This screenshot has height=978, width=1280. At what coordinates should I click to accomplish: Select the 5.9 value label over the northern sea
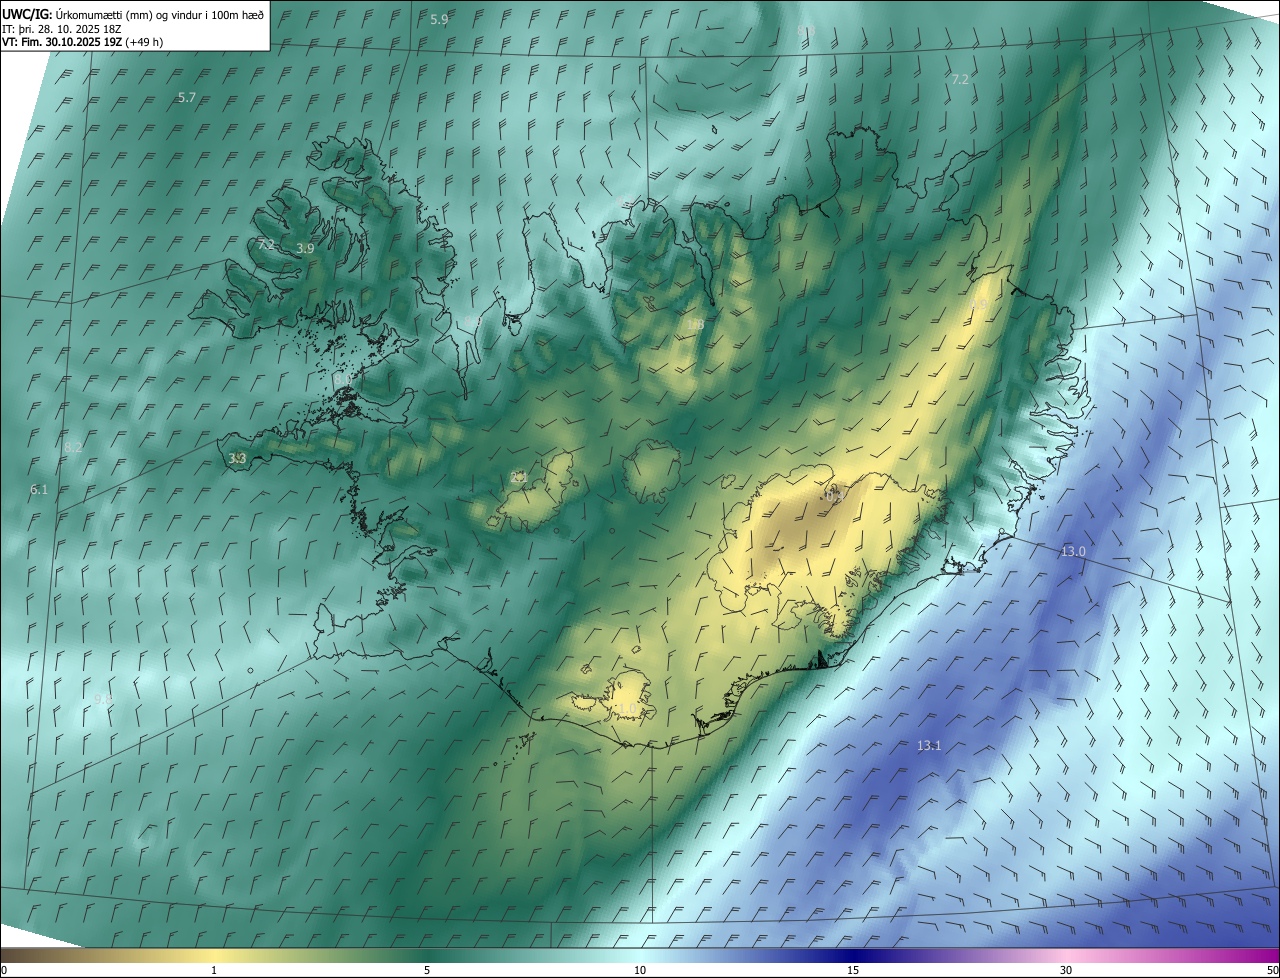coord(439,20)
